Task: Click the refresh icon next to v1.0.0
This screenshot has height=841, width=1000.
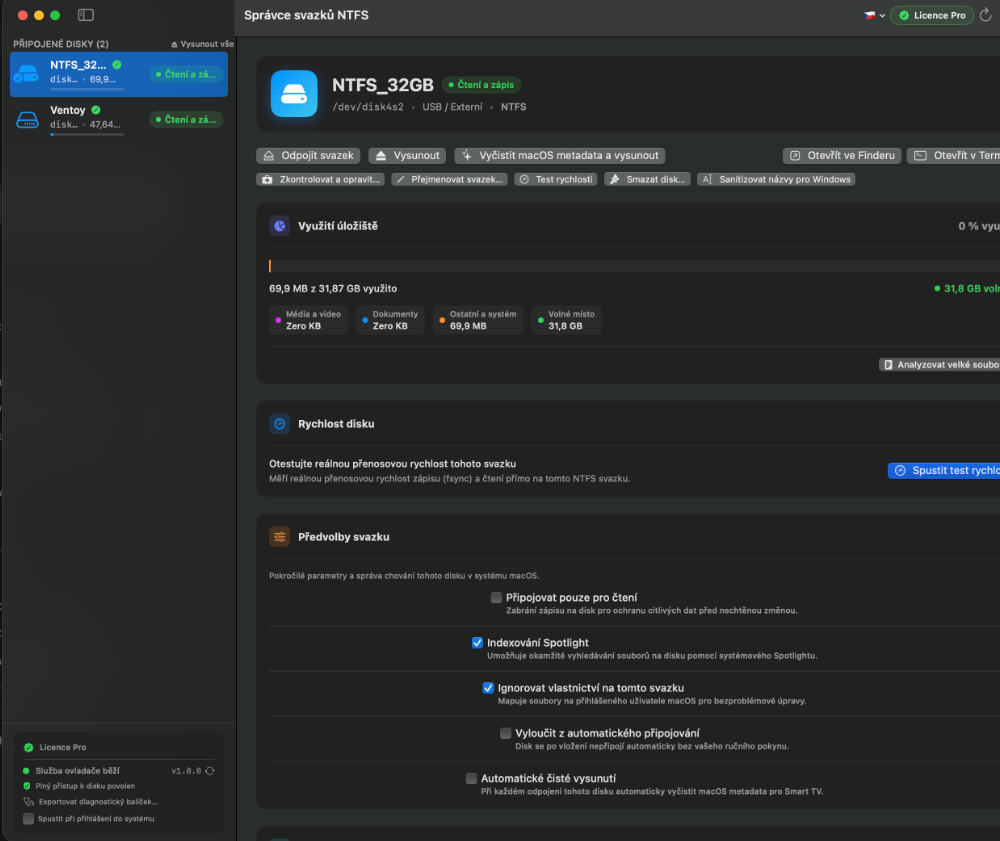Action: [210, 771]
